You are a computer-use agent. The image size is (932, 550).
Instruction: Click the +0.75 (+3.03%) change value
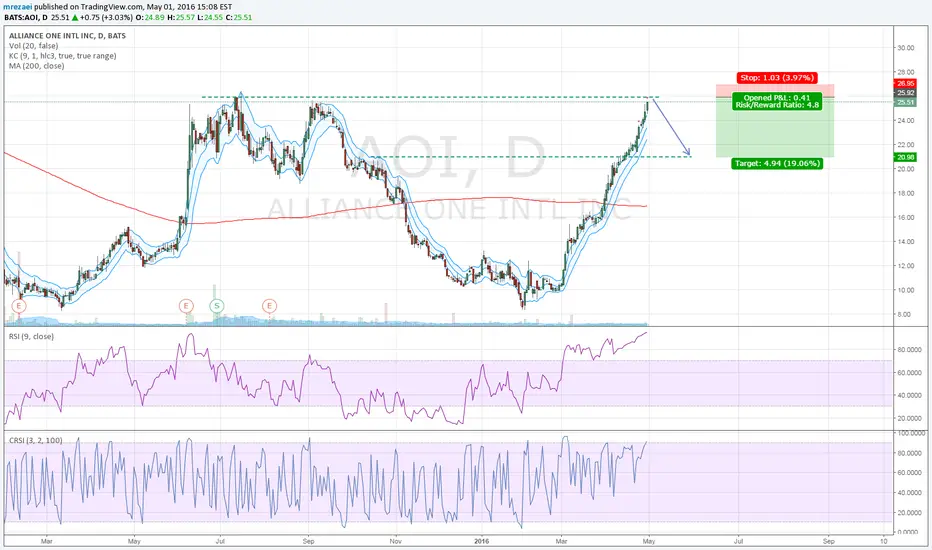pos(106,17)
